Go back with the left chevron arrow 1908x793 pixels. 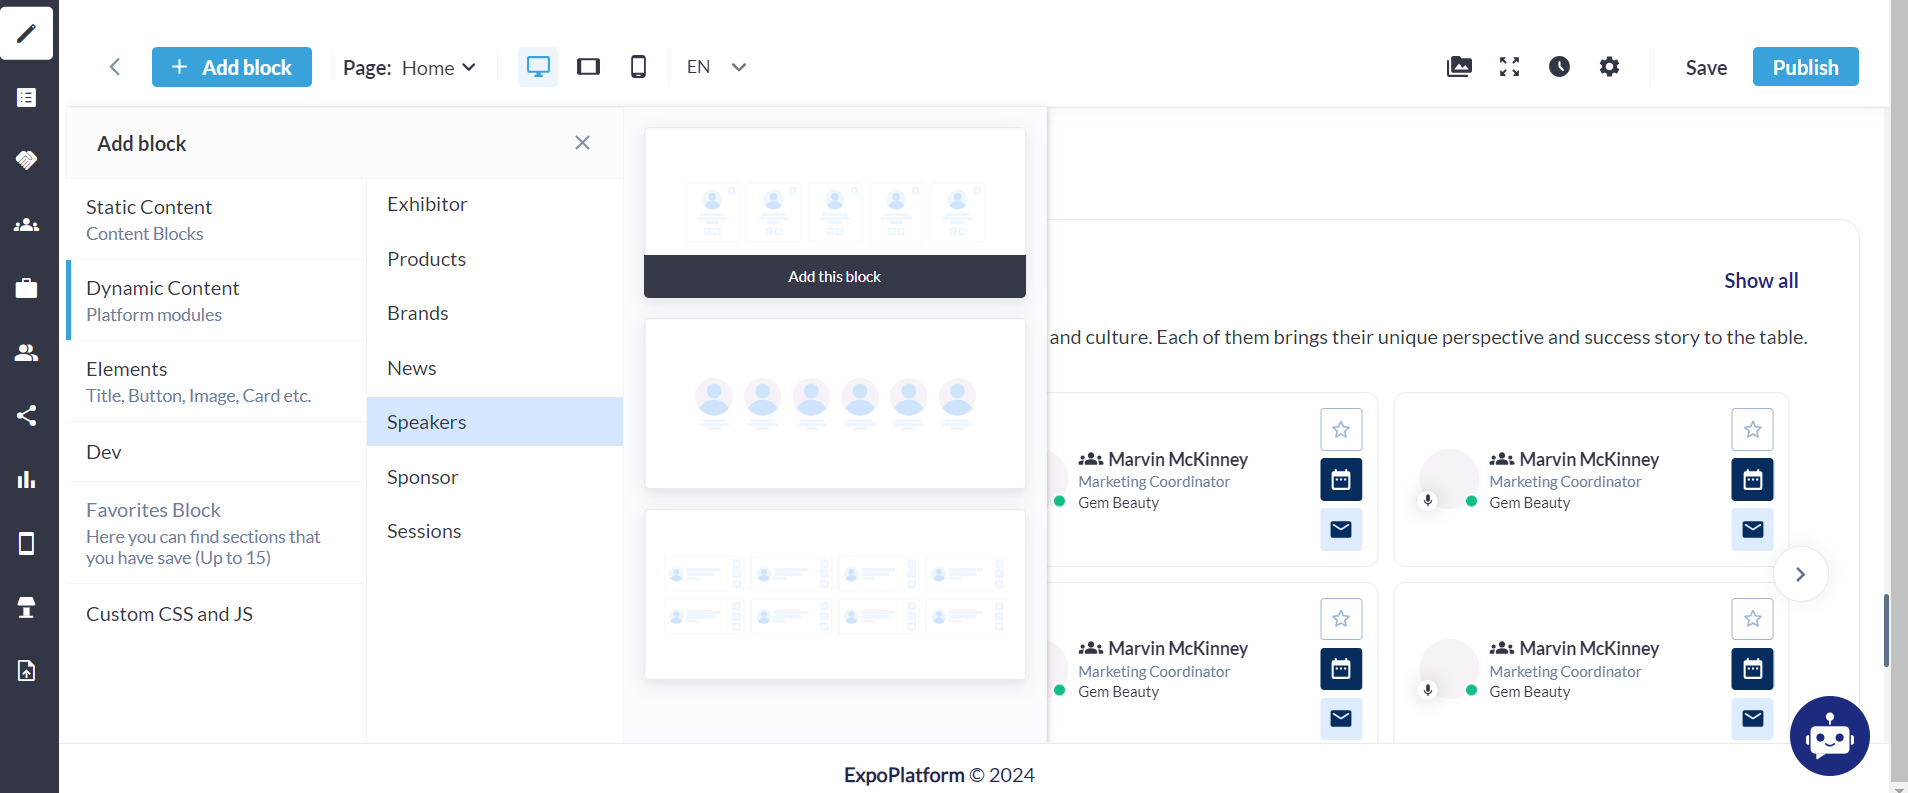[x=115, y=67]
